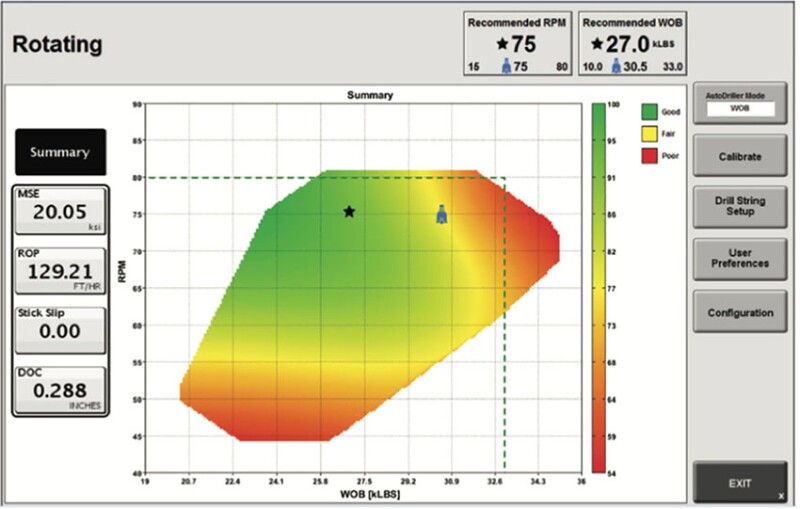Click the blue driller icon in Recommended WOB
The width and height of the screenshot is (800, 509).
tap(616, 66)
